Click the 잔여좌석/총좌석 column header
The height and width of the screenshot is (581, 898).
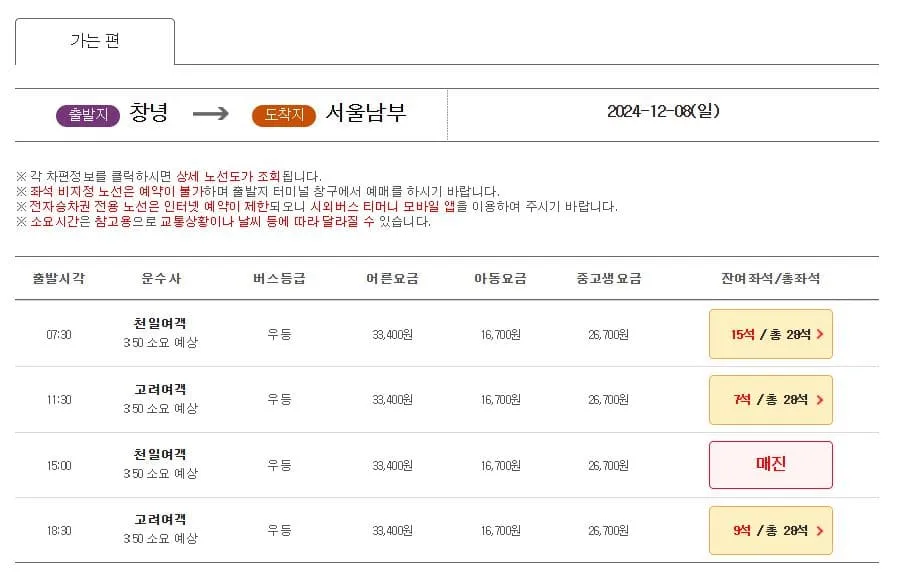click(x=771, y=278)
